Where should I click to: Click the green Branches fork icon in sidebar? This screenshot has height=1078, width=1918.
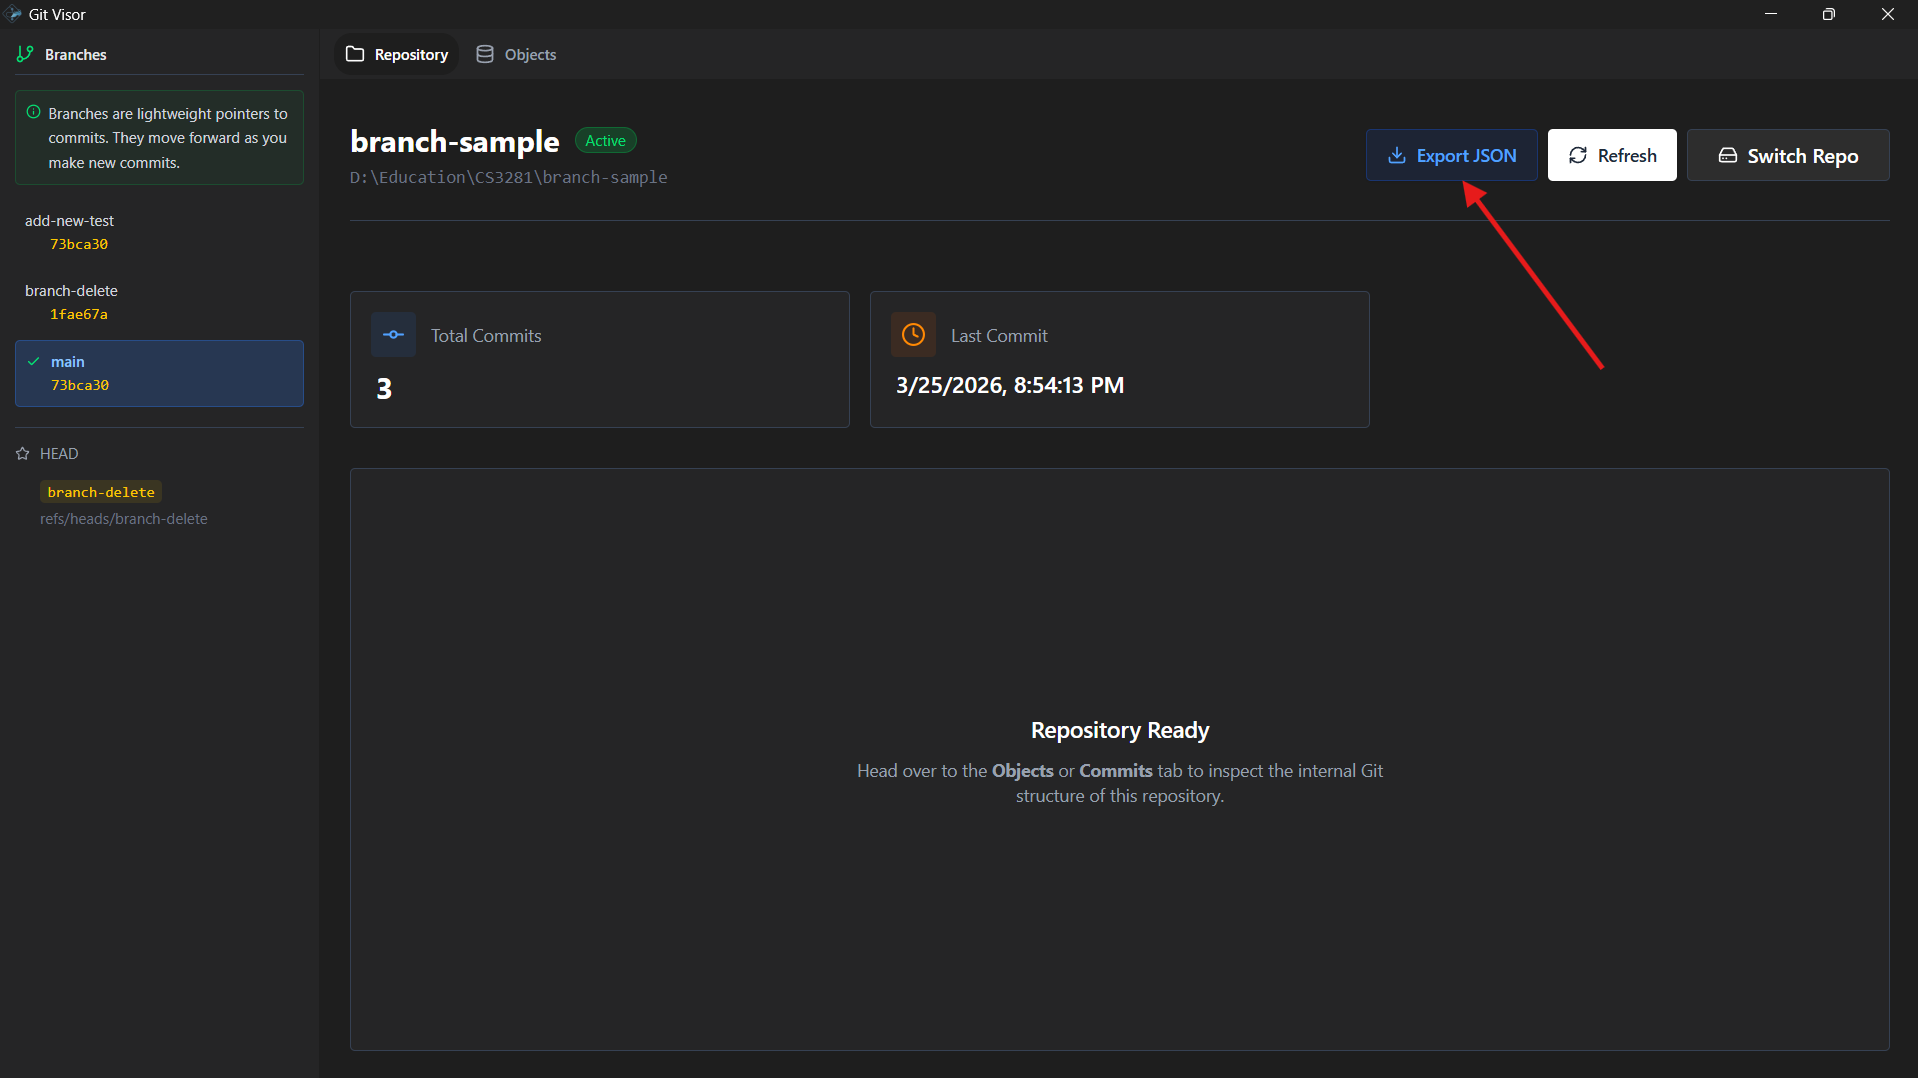coord(25,54)
